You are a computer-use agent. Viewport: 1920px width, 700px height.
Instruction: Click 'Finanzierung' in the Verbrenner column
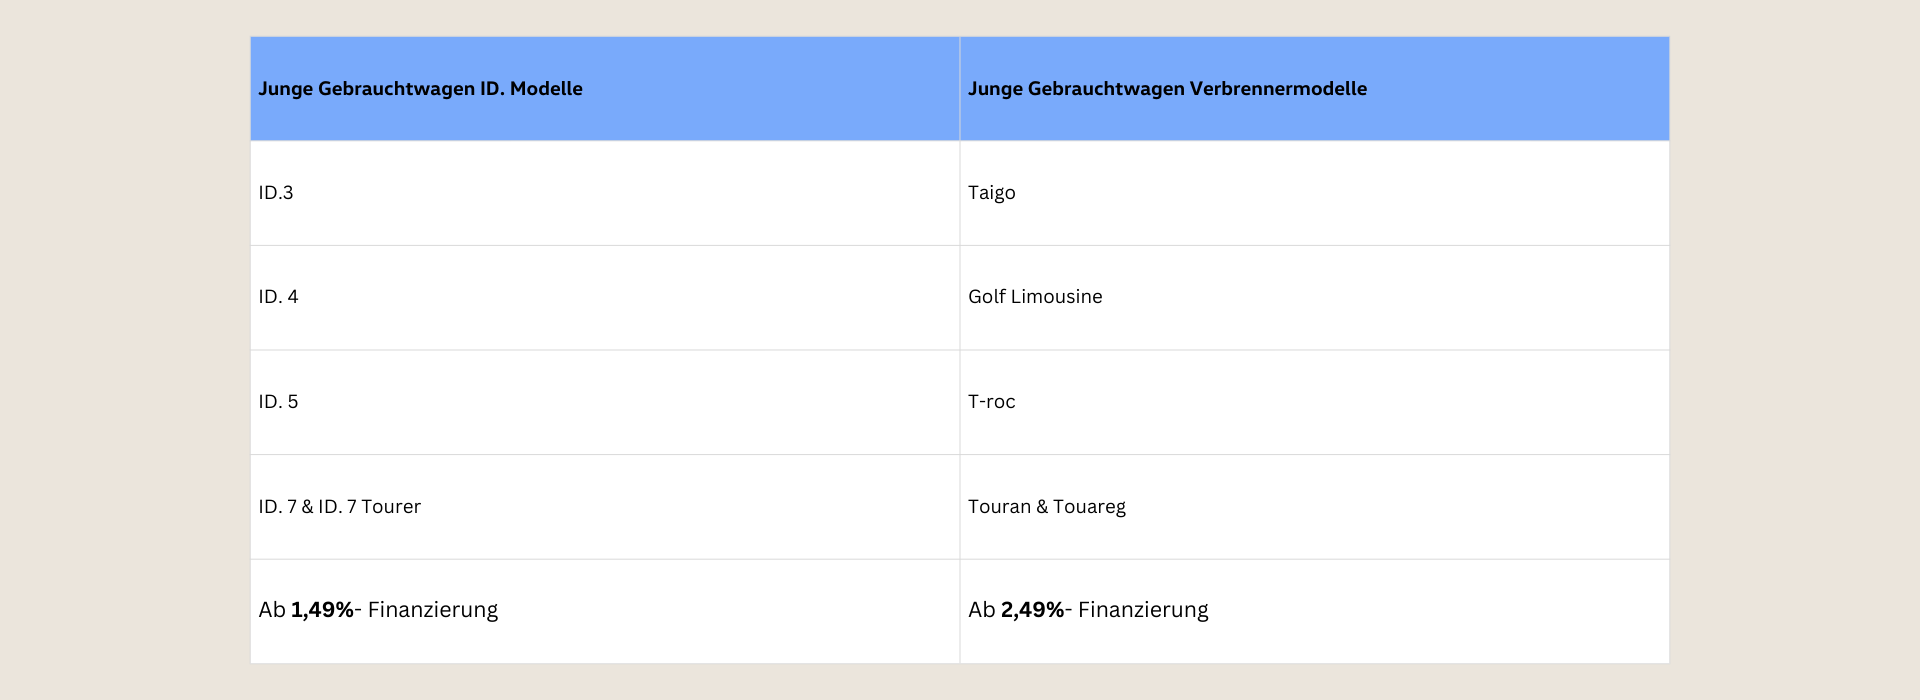point(1143,610)
